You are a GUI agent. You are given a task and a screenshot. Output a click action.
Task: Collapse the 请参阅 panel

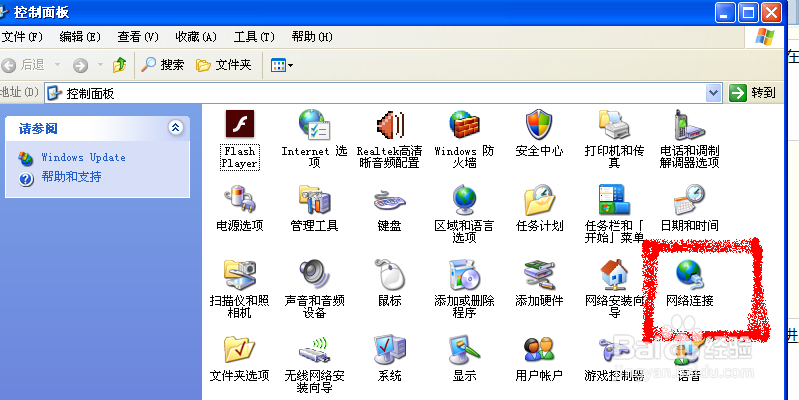click(176, 127)
